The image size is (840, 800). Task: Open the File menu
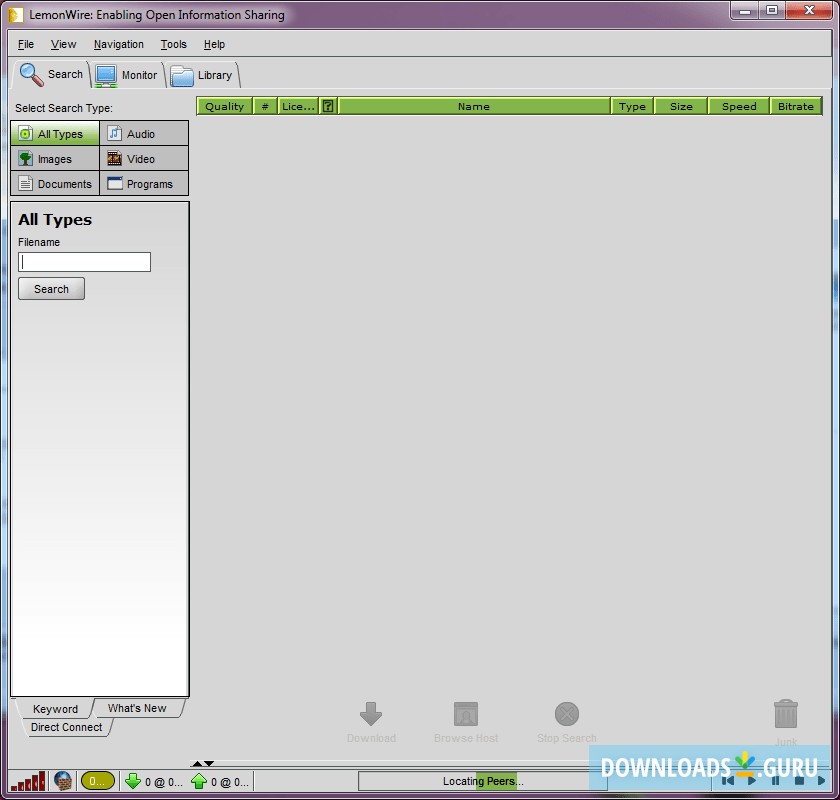pos(26,44)
